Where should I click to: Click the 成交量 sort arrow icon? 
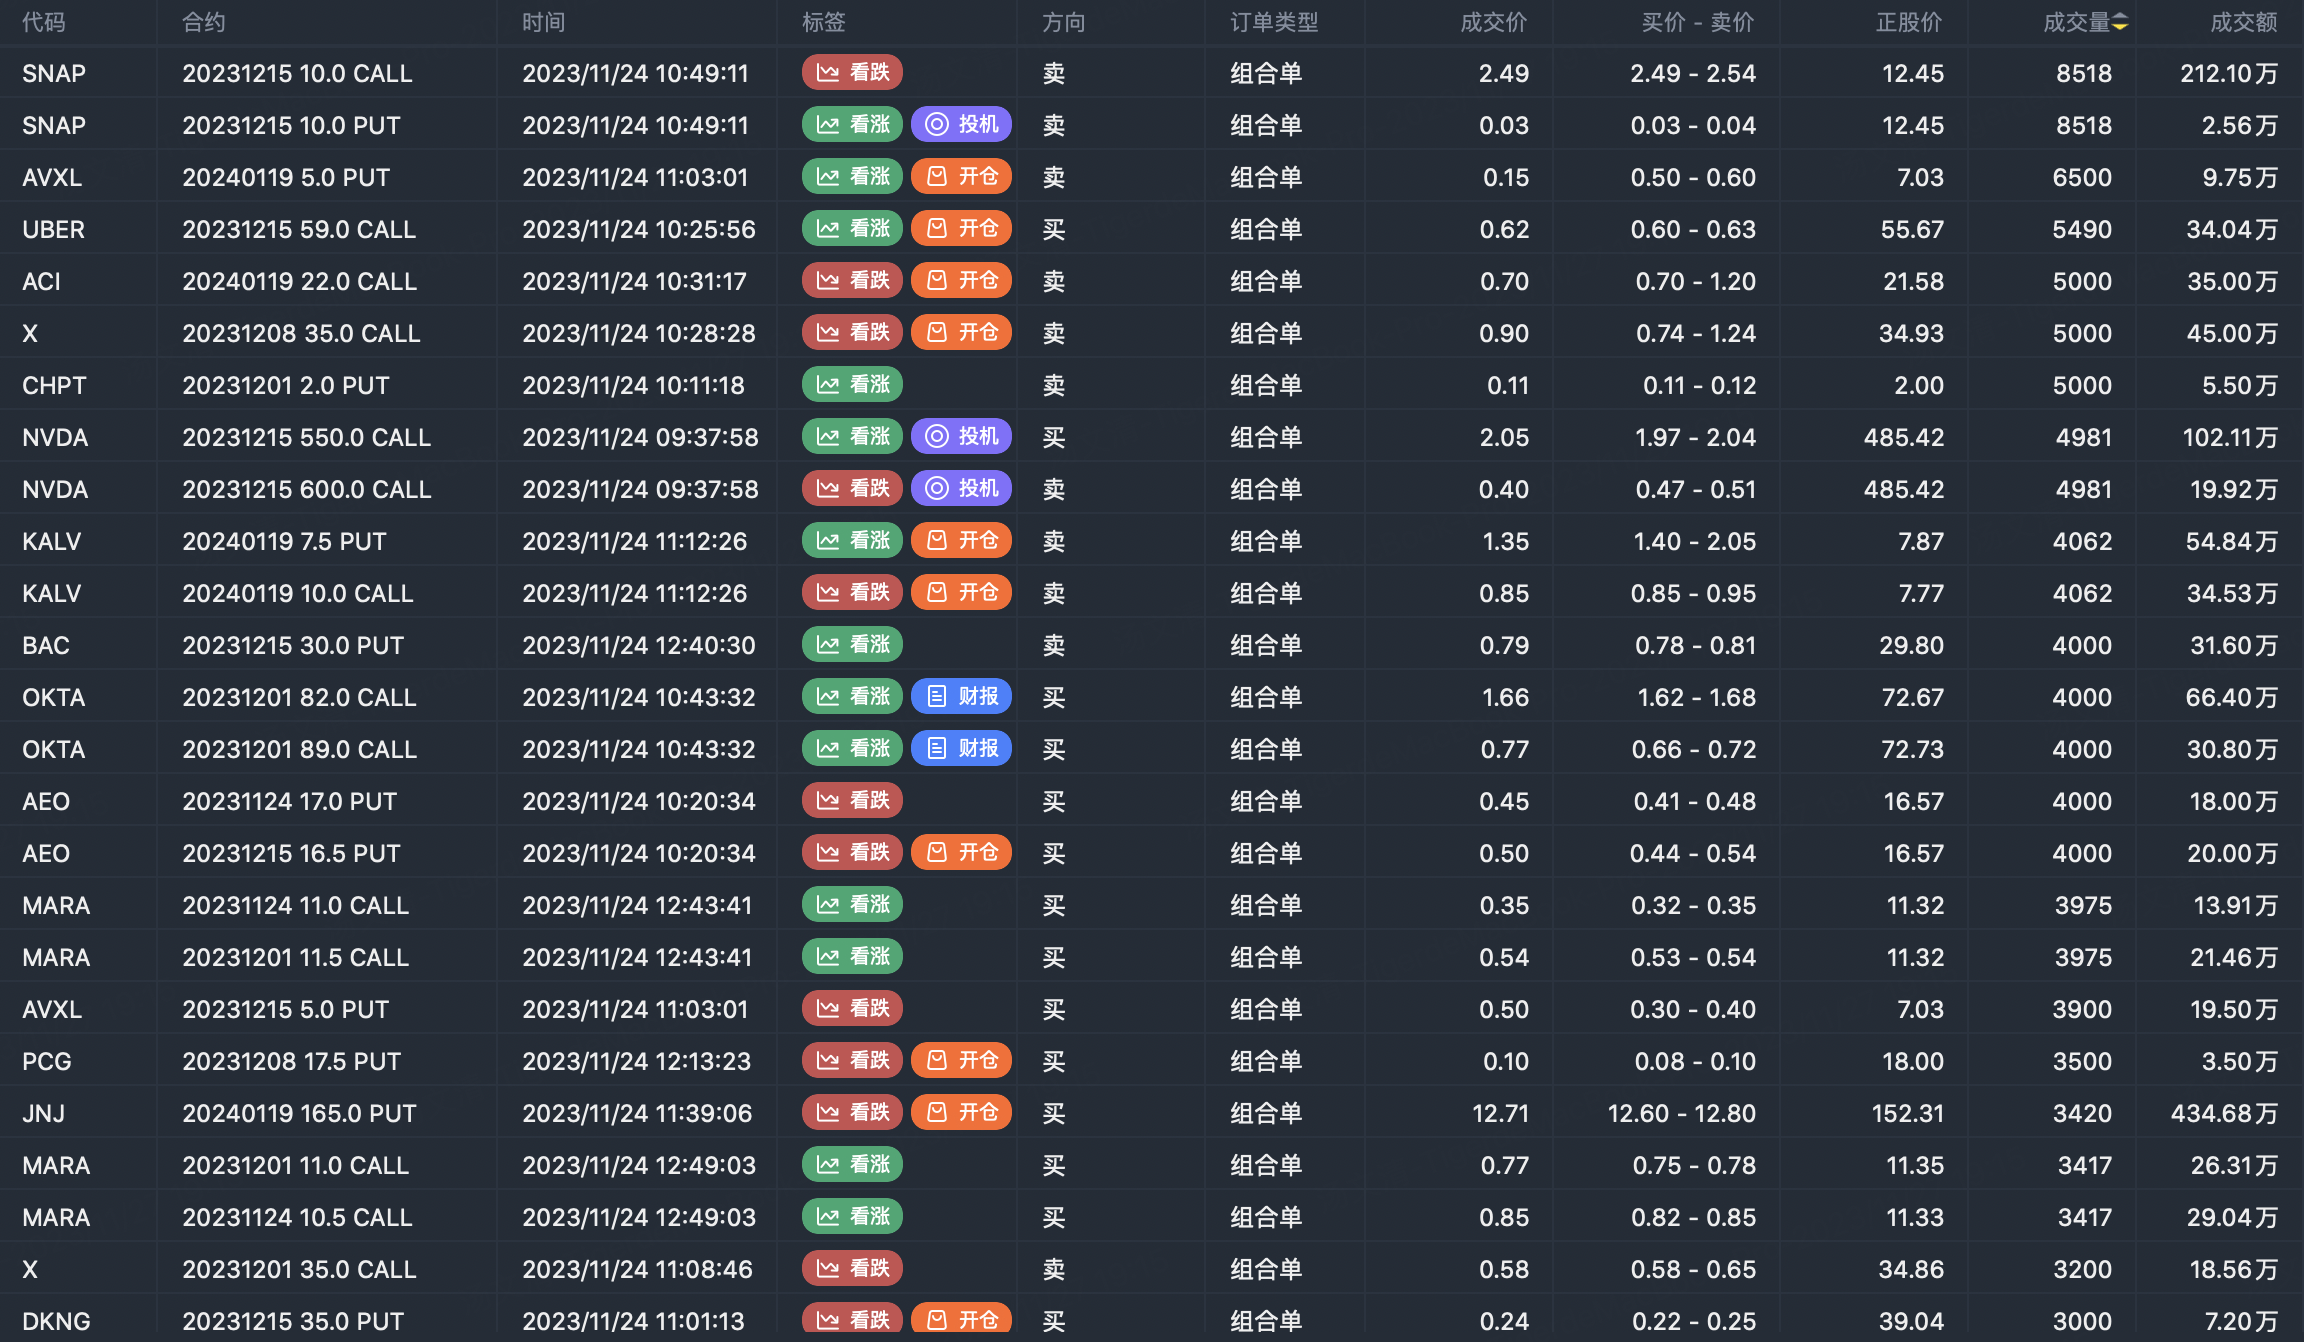[x=2119, y=23]
